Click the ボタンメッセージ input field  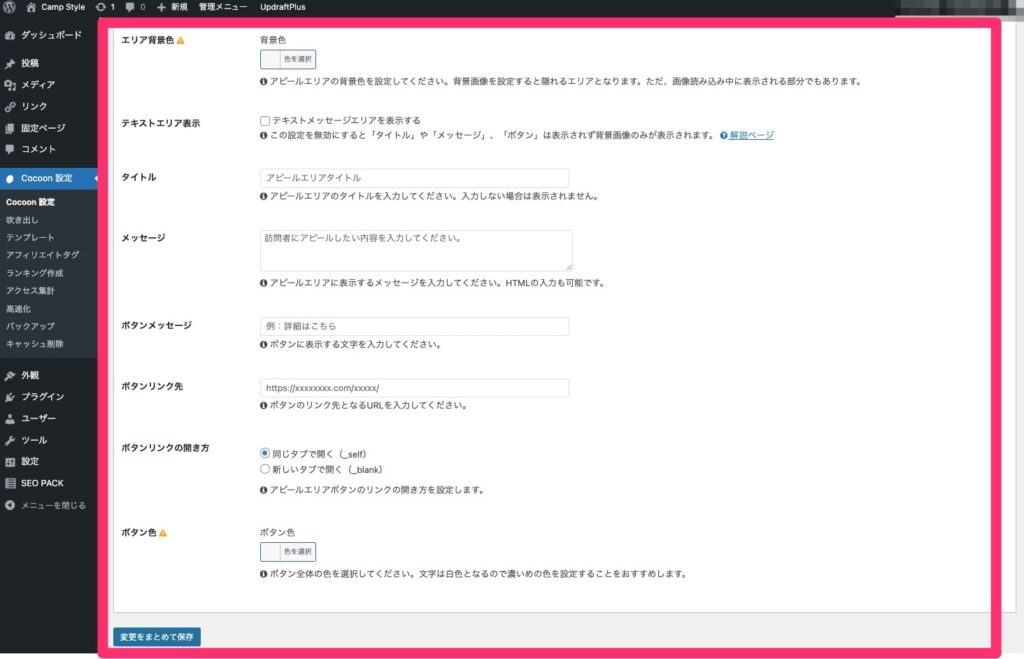pos(414,326)
